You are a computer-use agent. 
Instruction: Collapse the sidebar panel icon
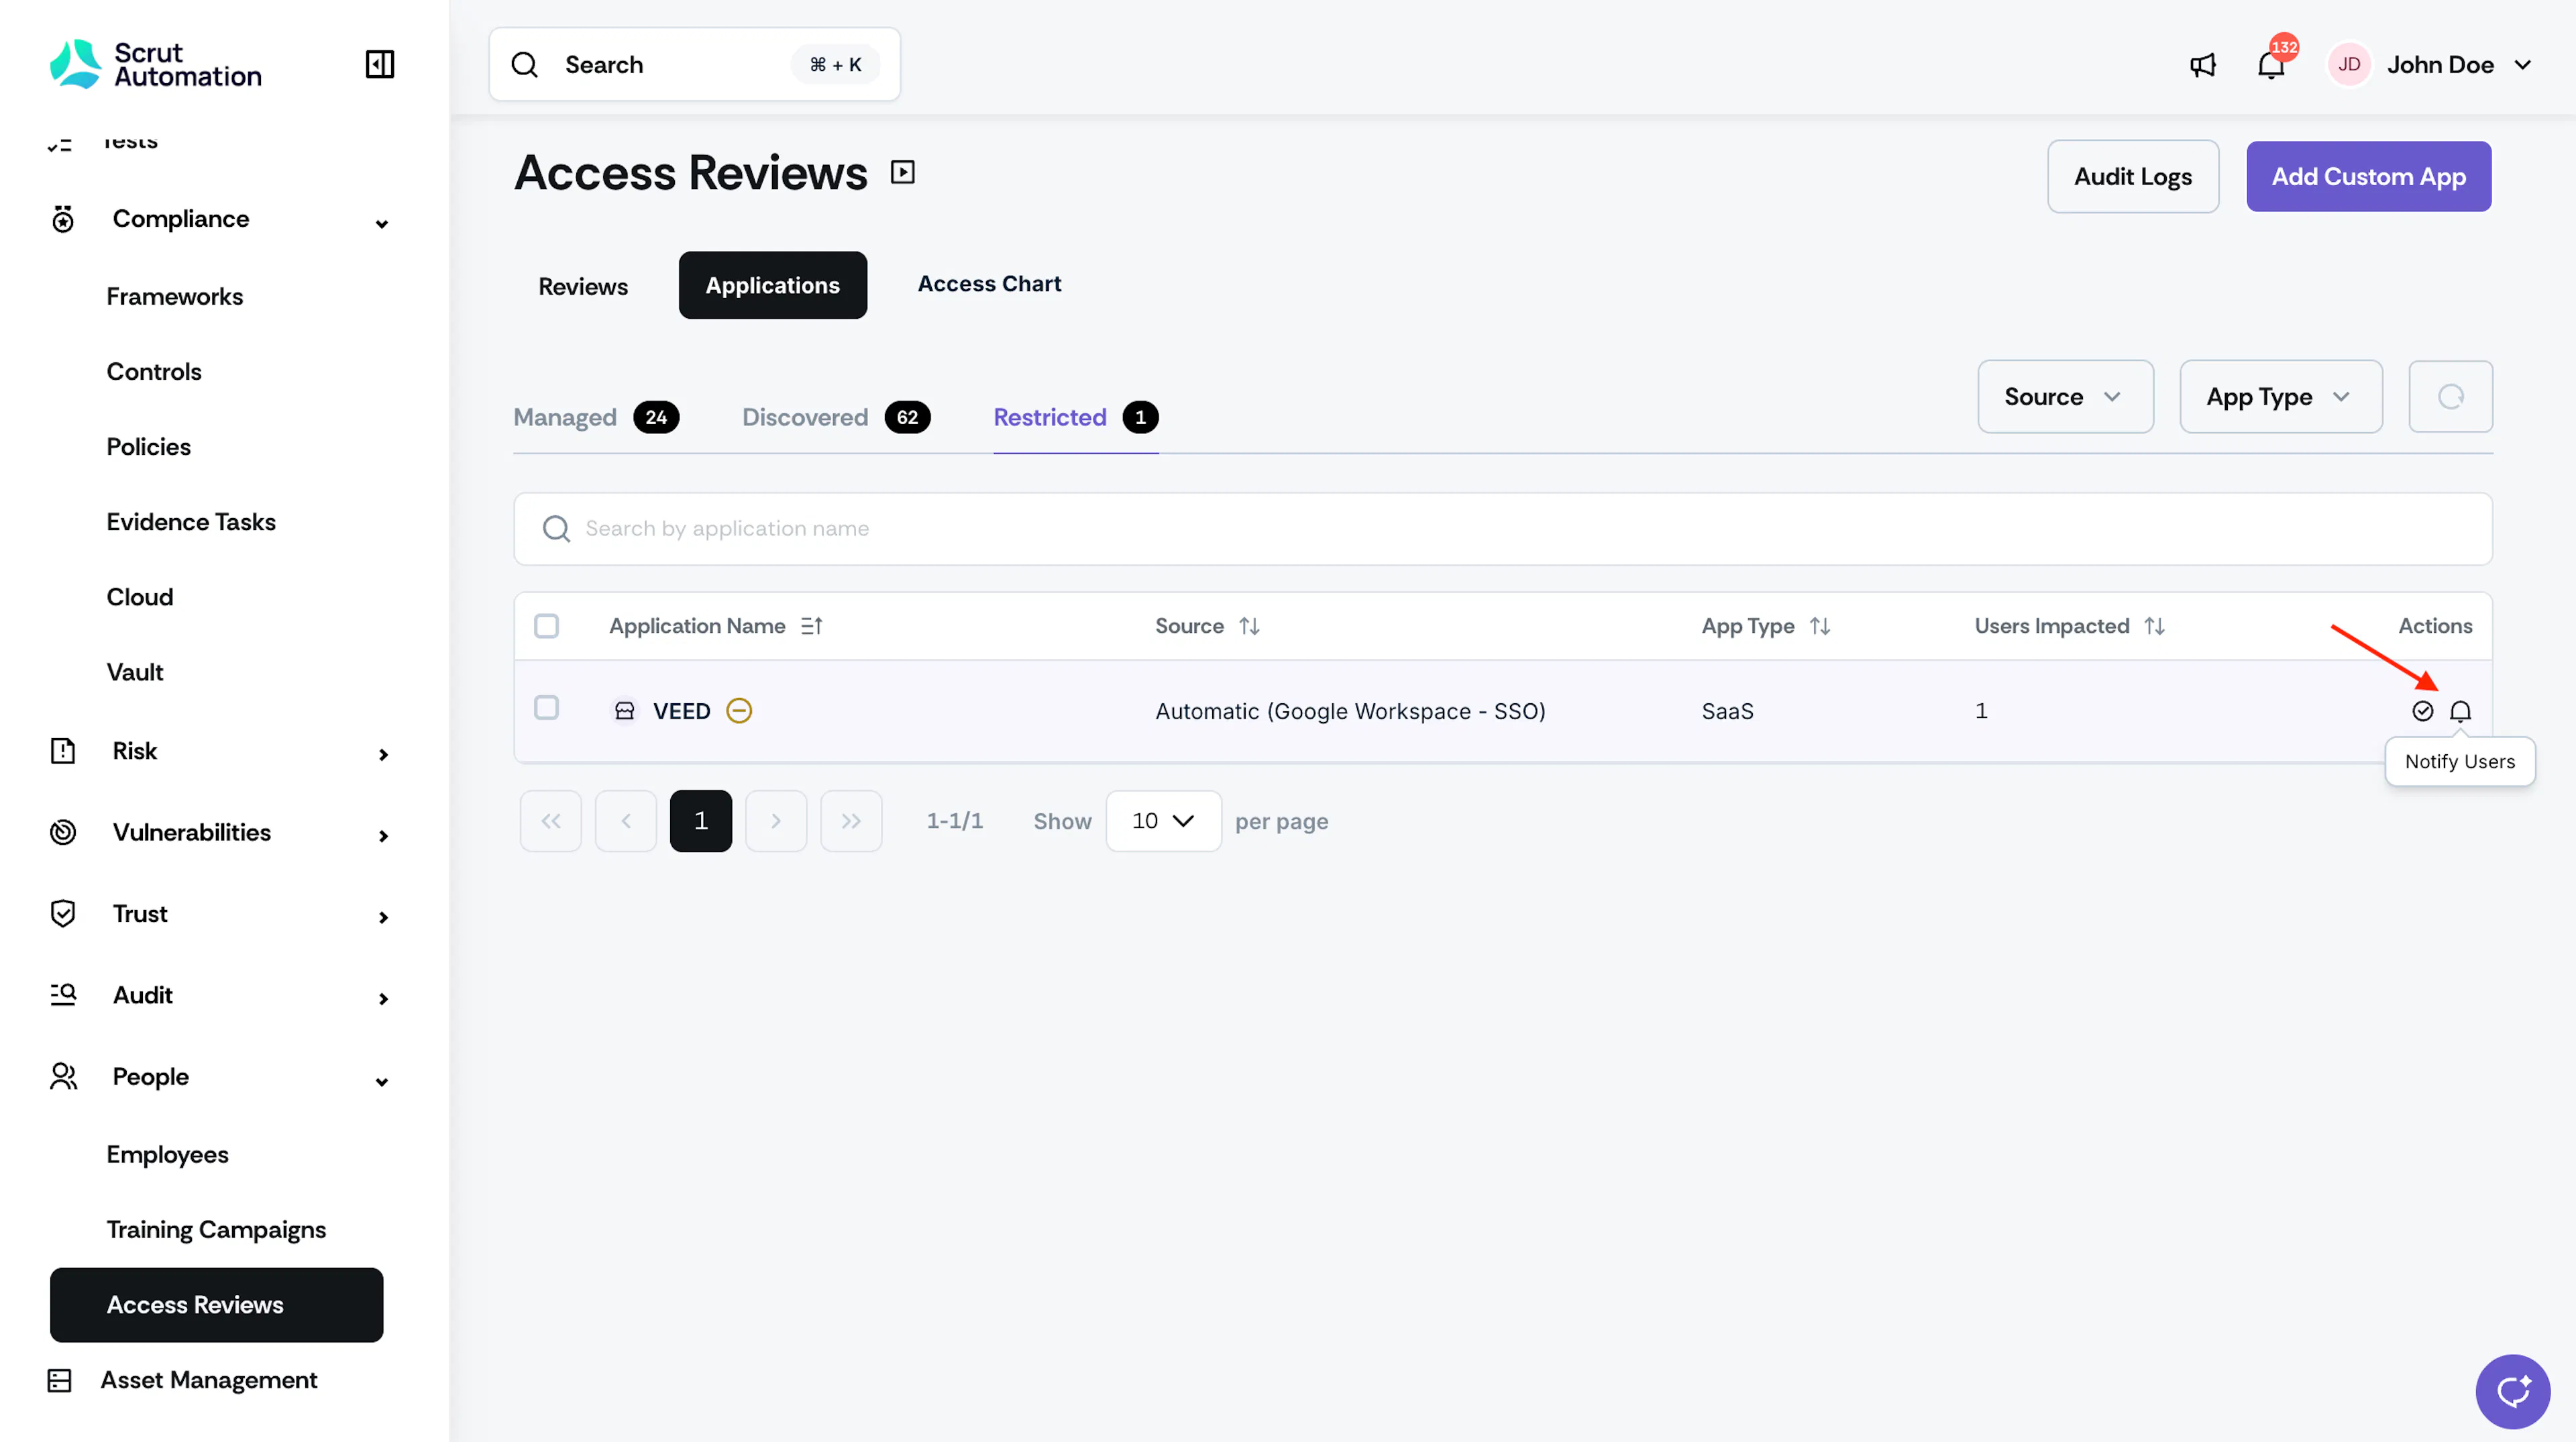(x=379, y=64)
